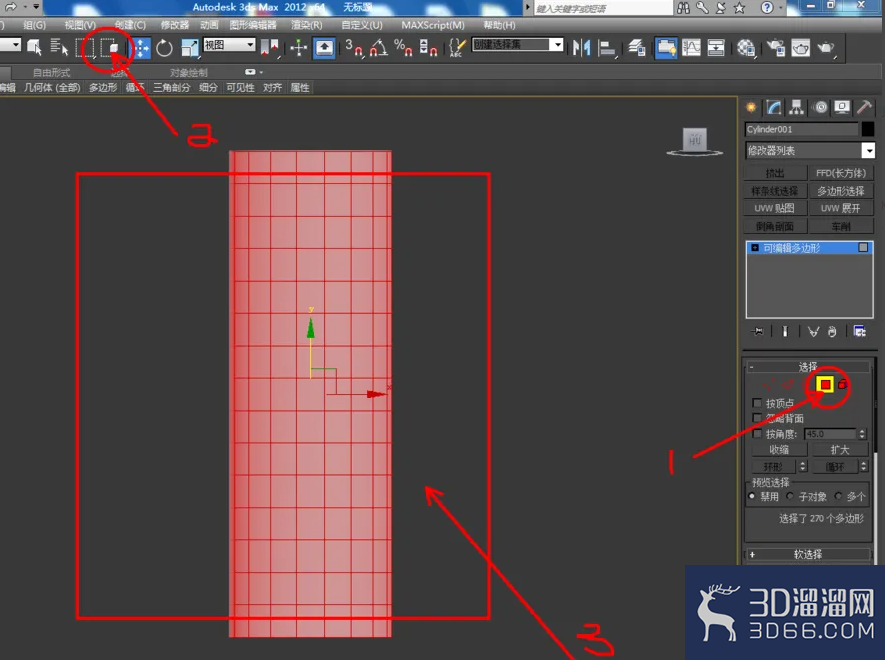This screenshot has height=660, width=885.
Task: Open MAXScript(M) menu
Action: click(433, 25)
